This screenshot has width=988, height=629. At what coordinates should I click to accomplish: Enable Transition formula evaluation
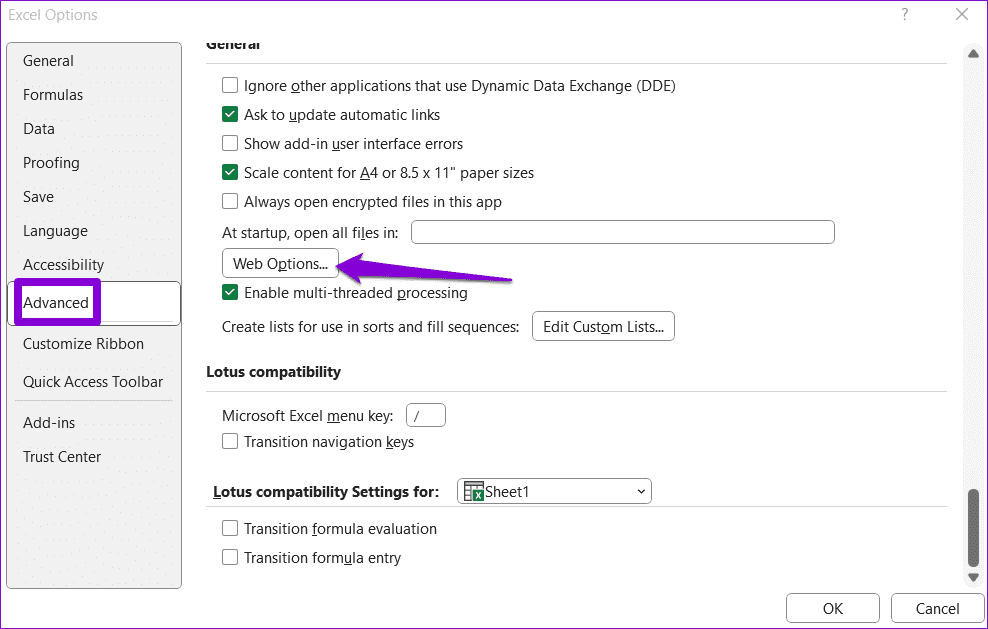(230, 528)
